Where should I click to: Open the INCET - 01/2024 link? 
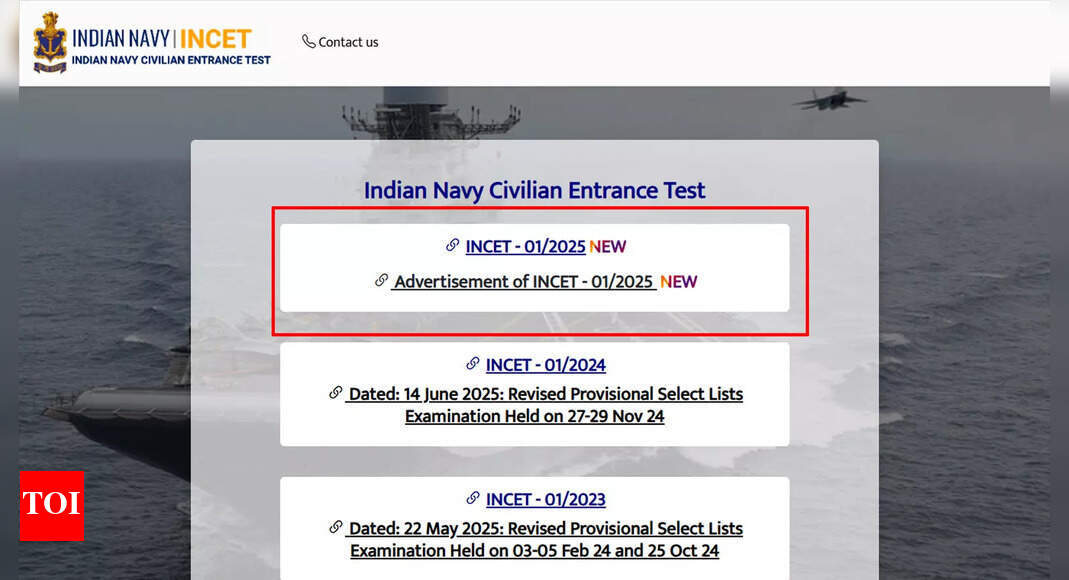pos(545,365)
